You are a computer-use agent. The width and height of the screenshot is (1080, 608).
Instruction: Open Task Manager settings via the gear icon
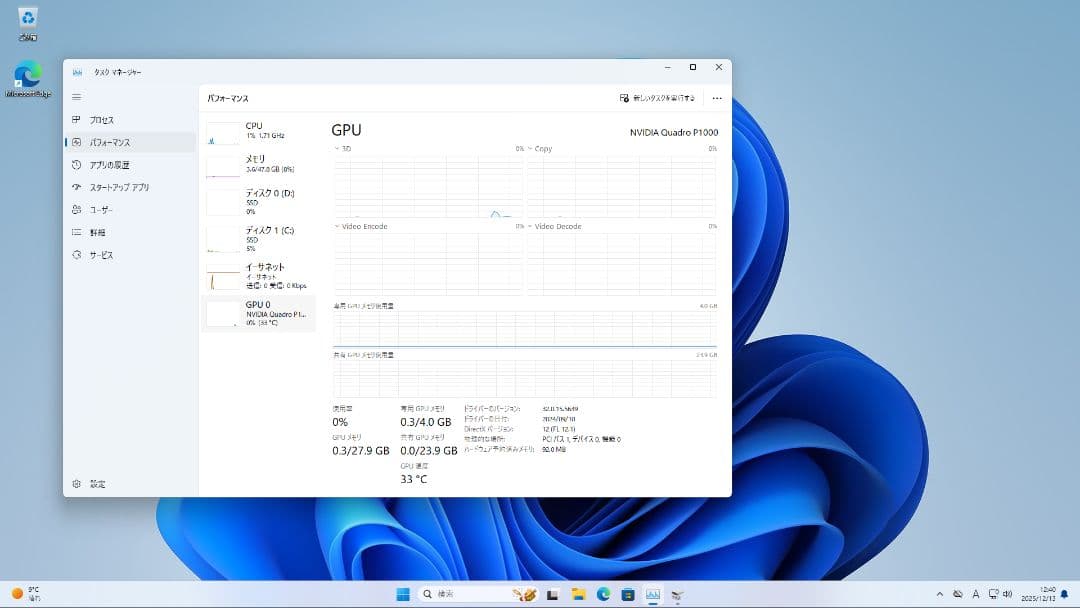pyautogui.click(x=77, y=483)
